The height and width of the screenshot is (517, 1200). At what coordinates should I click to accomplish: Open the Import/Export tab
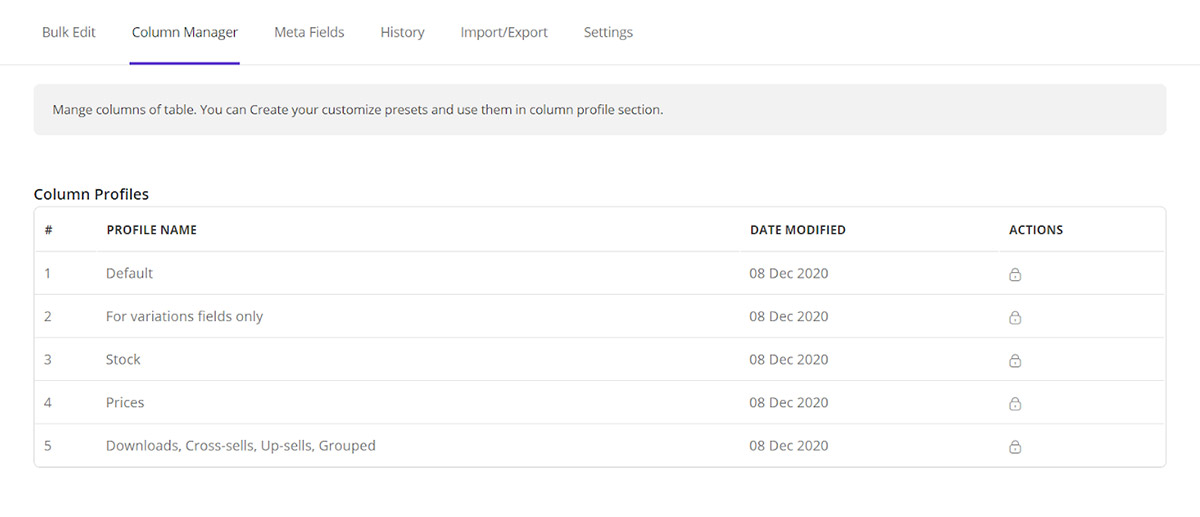tap(504, 32)
